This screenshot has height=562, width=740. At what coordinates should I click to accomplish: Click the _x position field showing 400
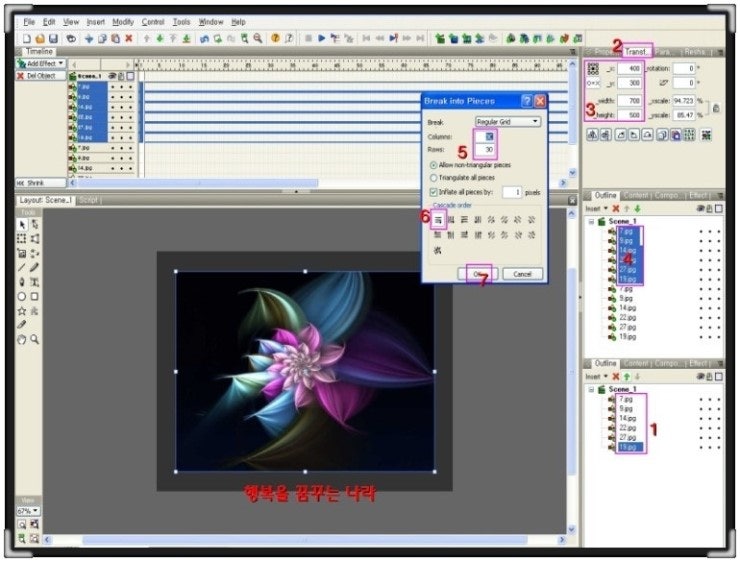(x=629, y=69)
